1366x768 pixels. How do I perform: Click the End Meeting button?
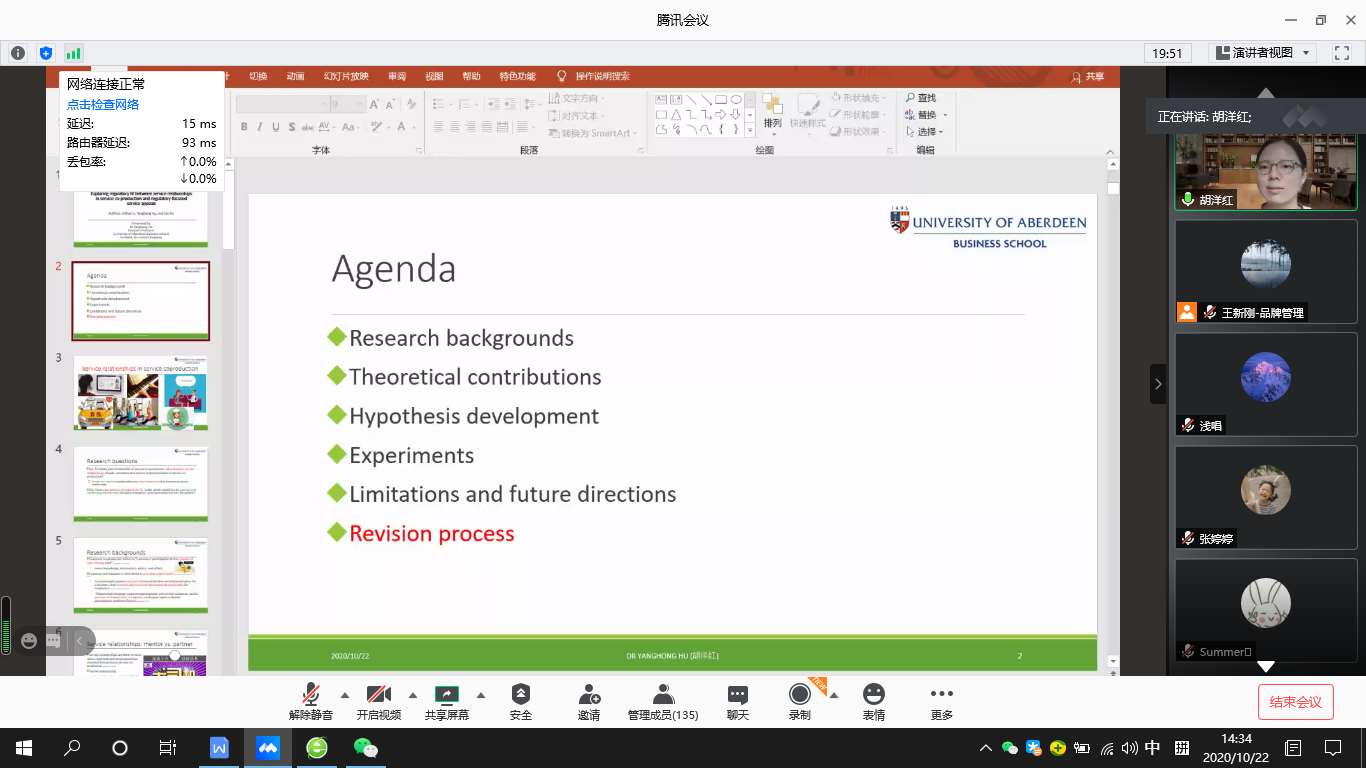tap(1295, 702)
